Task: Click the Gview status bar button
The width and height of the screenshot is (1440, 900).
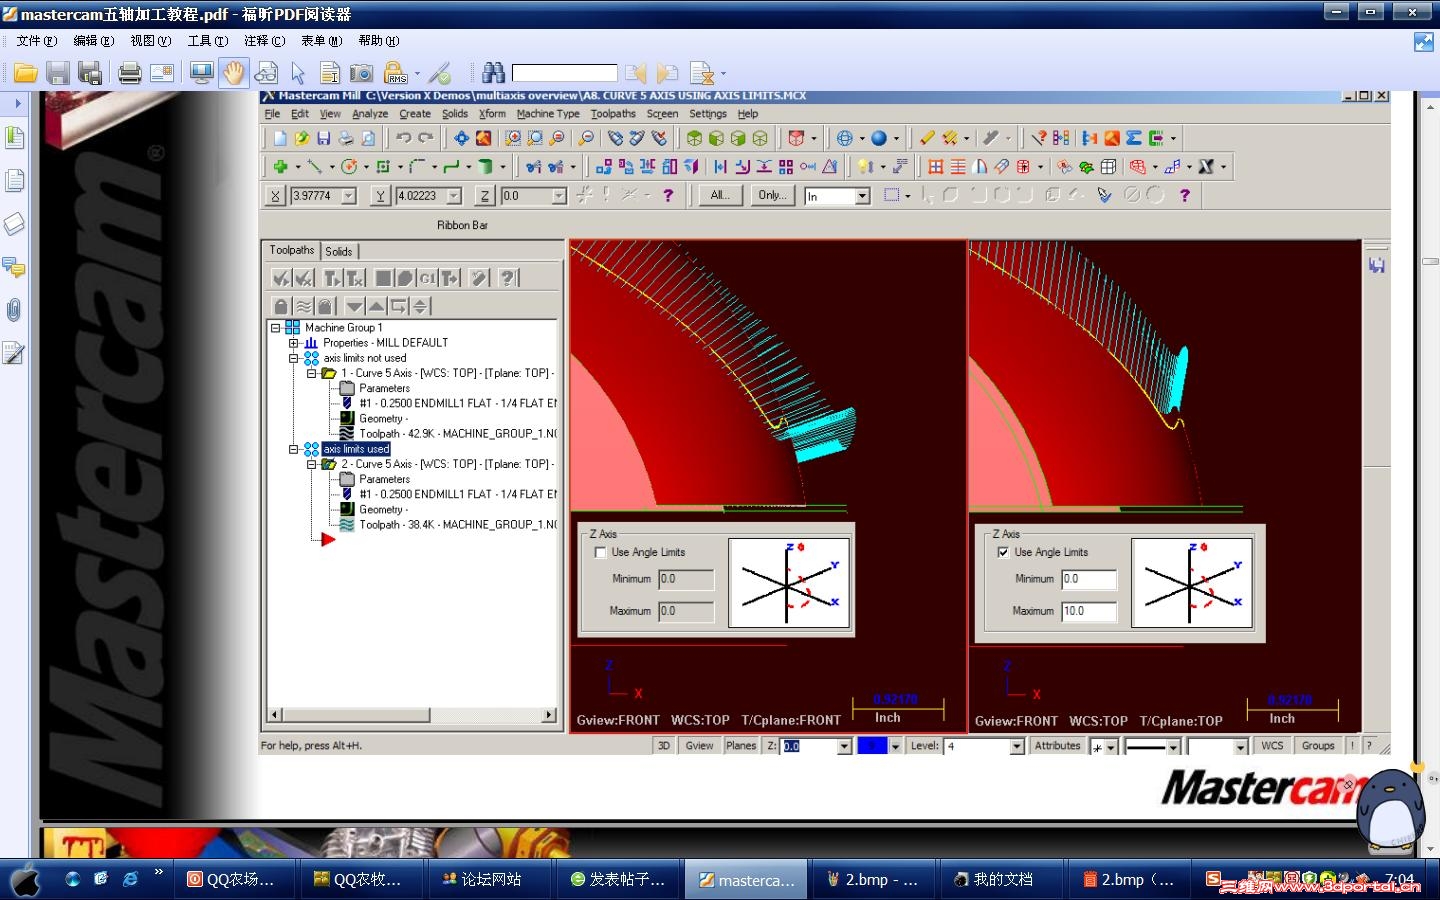Action: (x=699, y=746)
